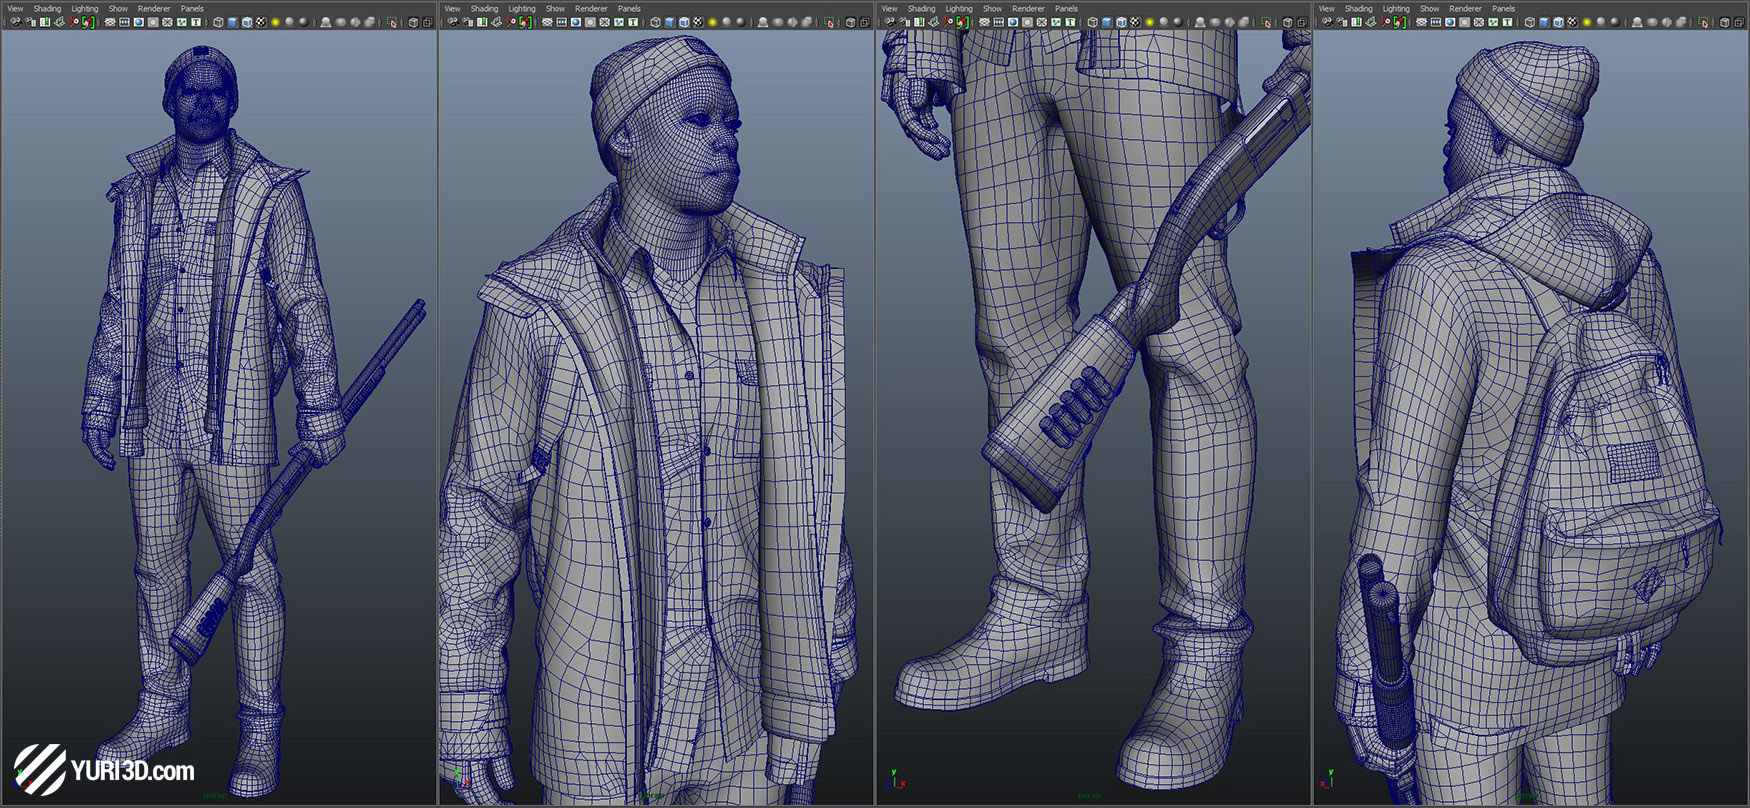Open View menu in backpack view panel

(1327, 9)
